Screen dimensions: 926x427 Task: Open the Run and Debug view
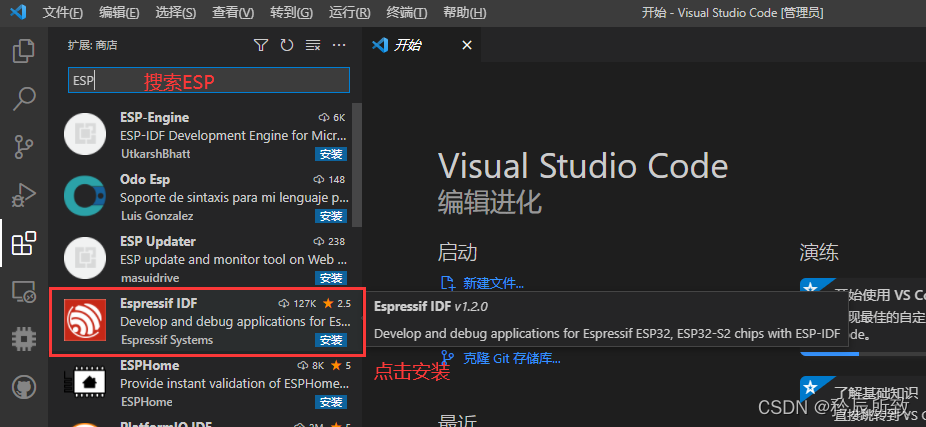[23, 195]
